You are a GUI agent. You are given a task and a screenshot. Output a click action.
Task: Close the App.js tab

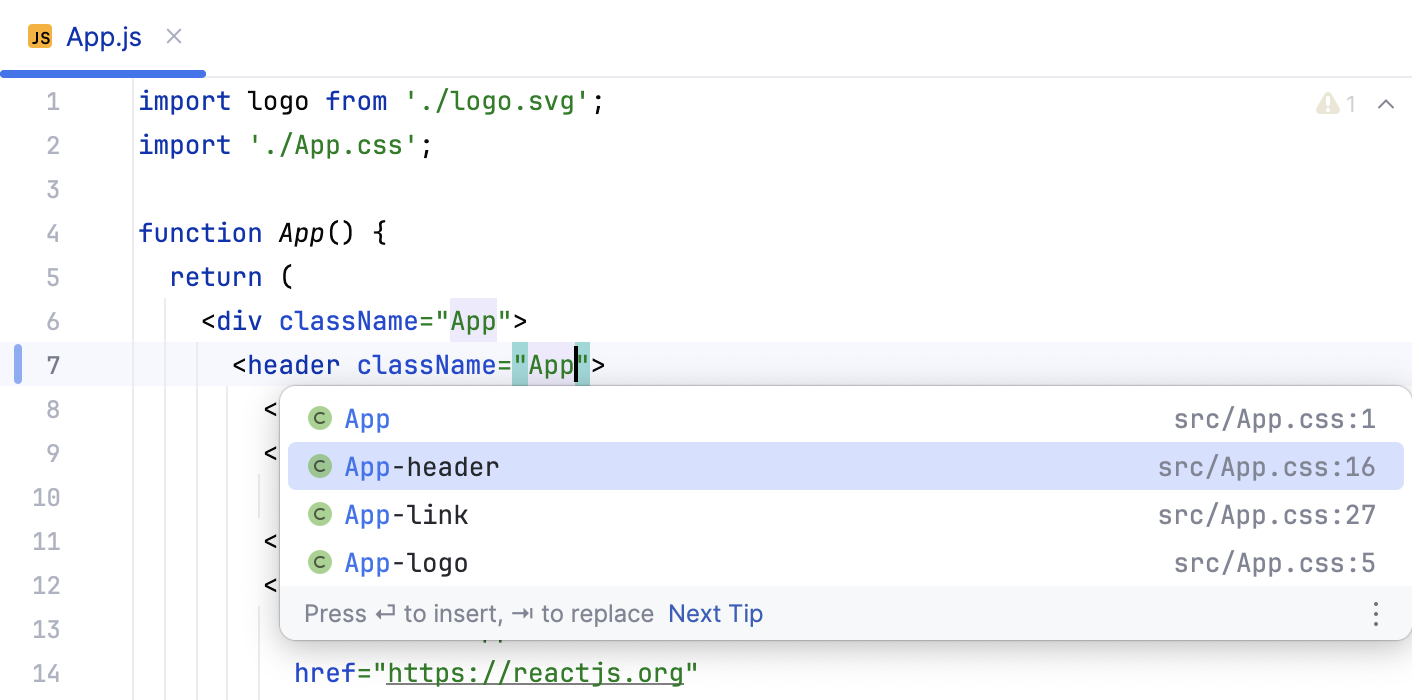(173, 36)
